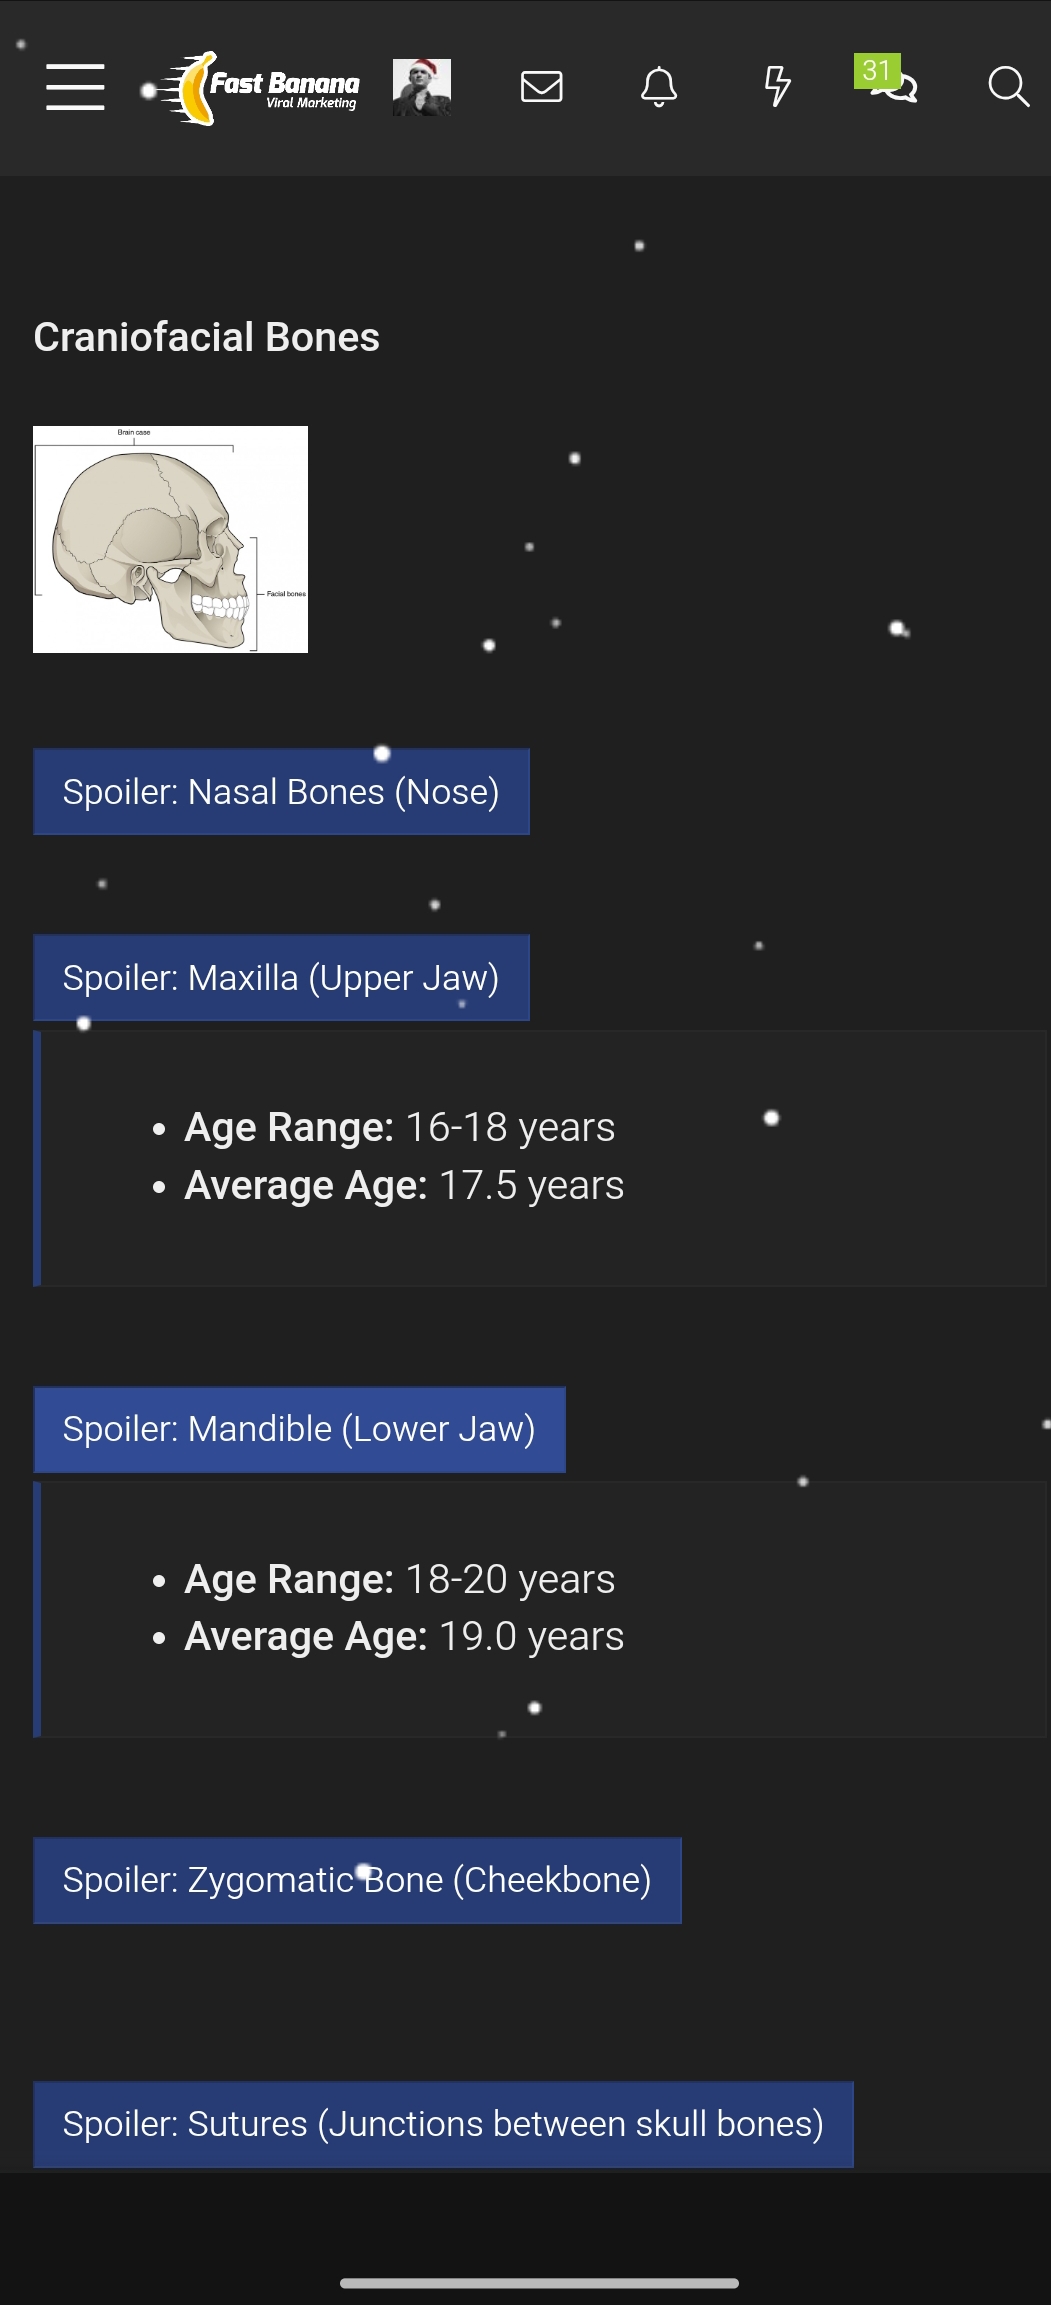Screen dimensions: 1051x2305
Task: Expand the Zygomatic Bone (Cheekbone) spoiler
Action: point(356,1880)
